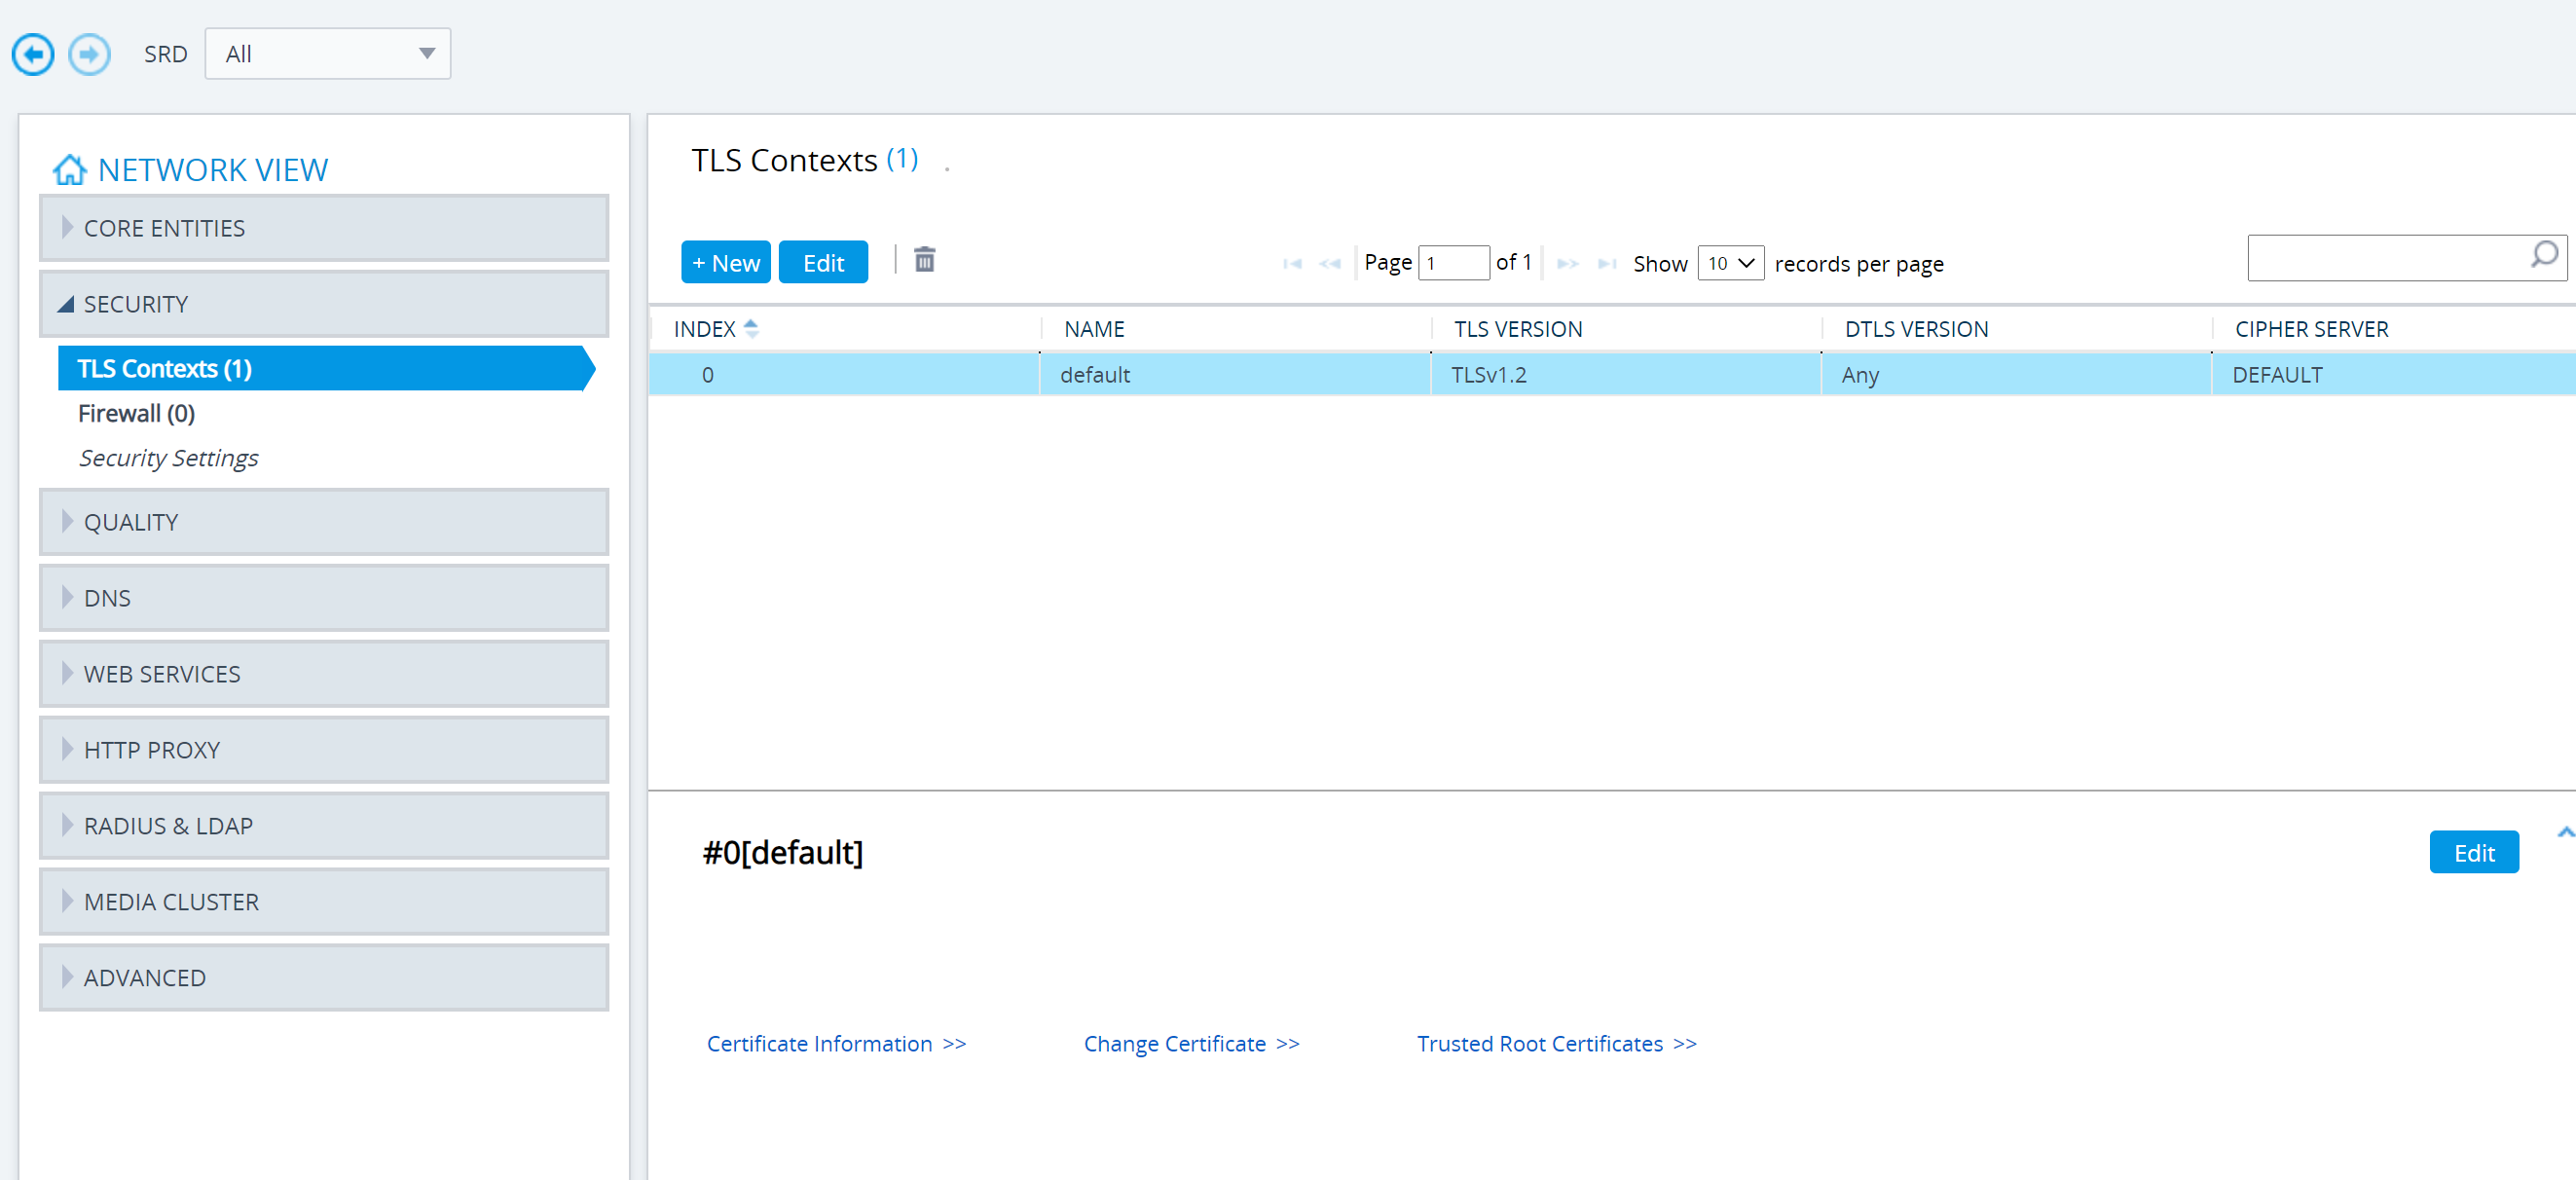Go to first page pagination icon
Viewport: 2576px width, 1180px height.
(x=1292, y=264)
